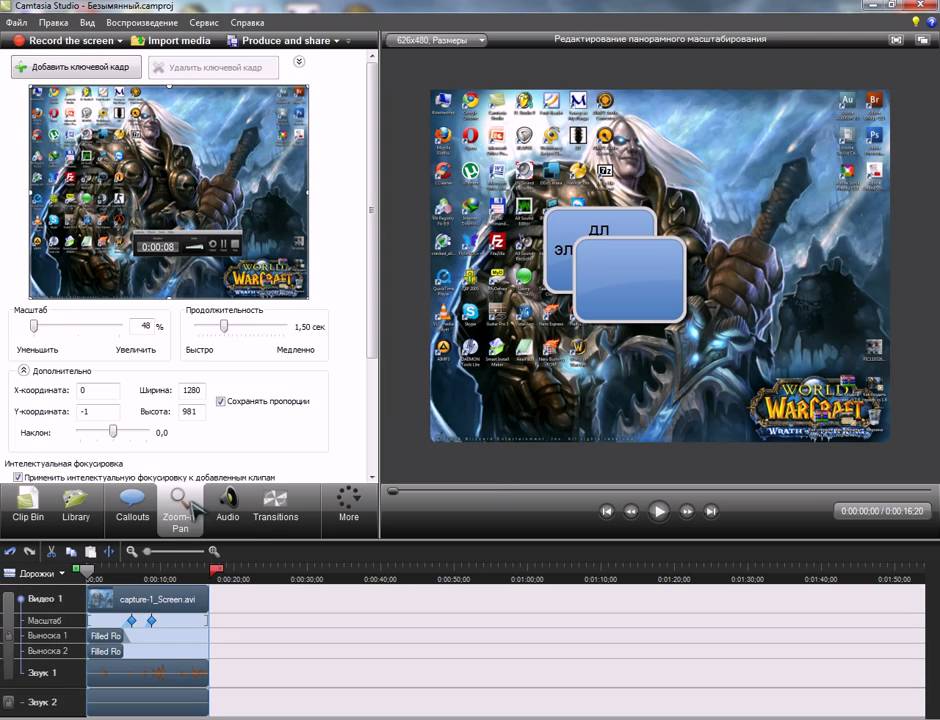Viewport: 940px width, 720px height.
Task: Click the X-координата input field
Action: click(x=98, y=390)
